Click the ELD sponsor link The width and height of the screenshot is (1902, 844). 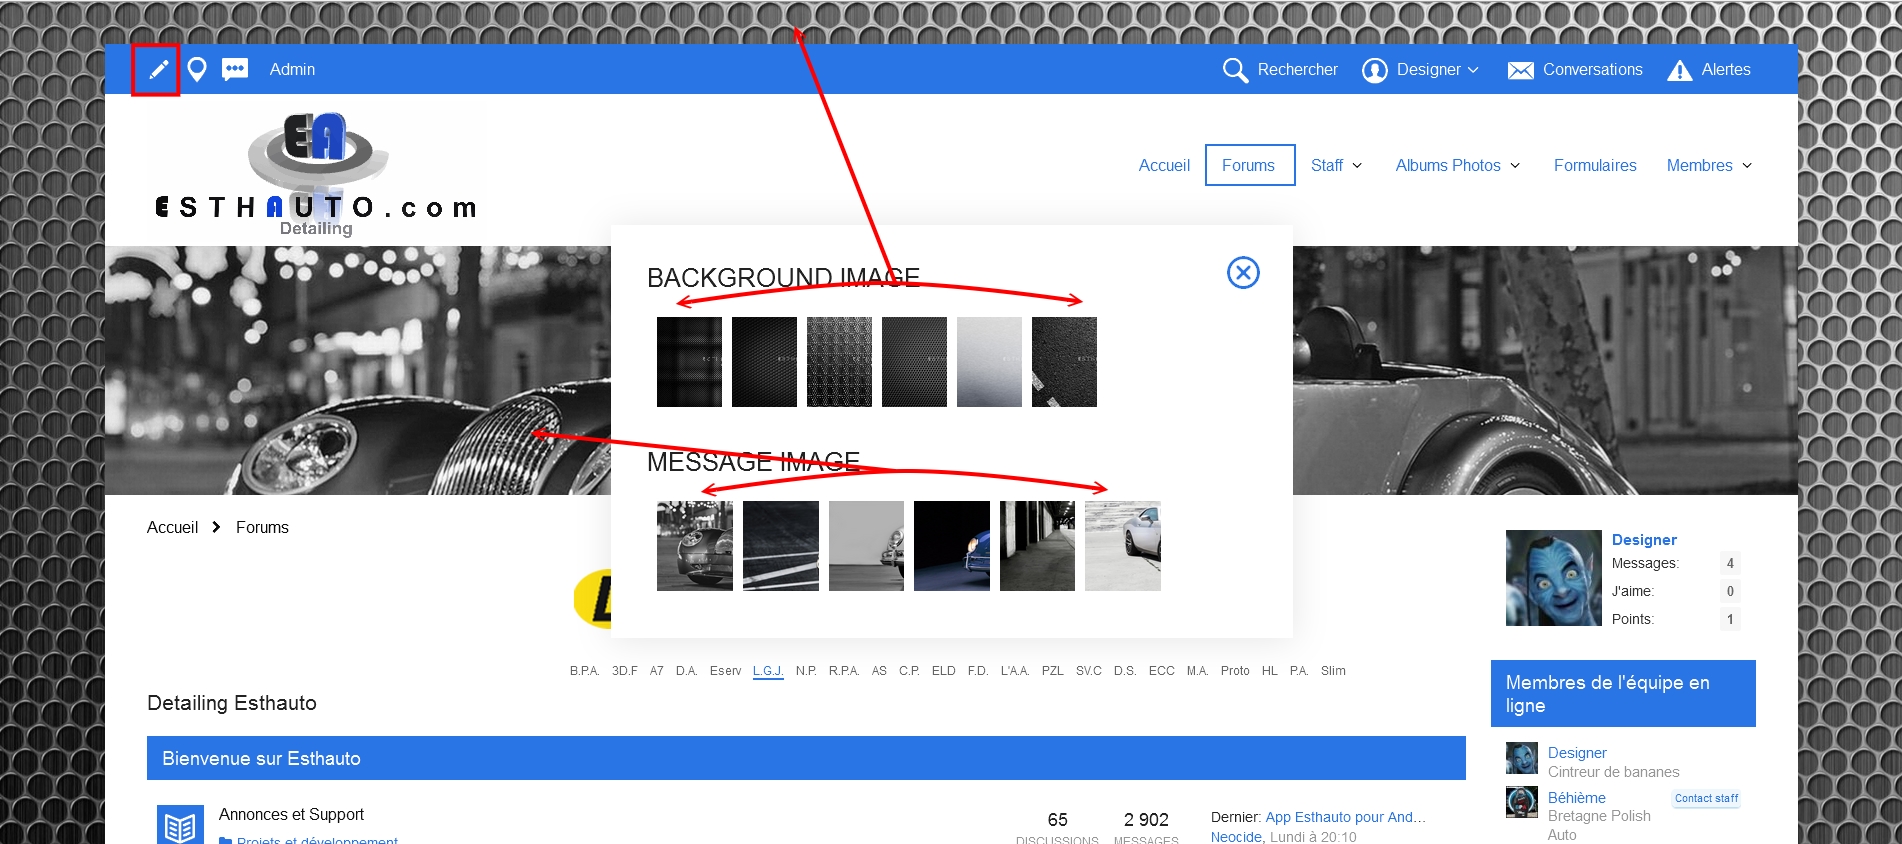coord(943,671)
